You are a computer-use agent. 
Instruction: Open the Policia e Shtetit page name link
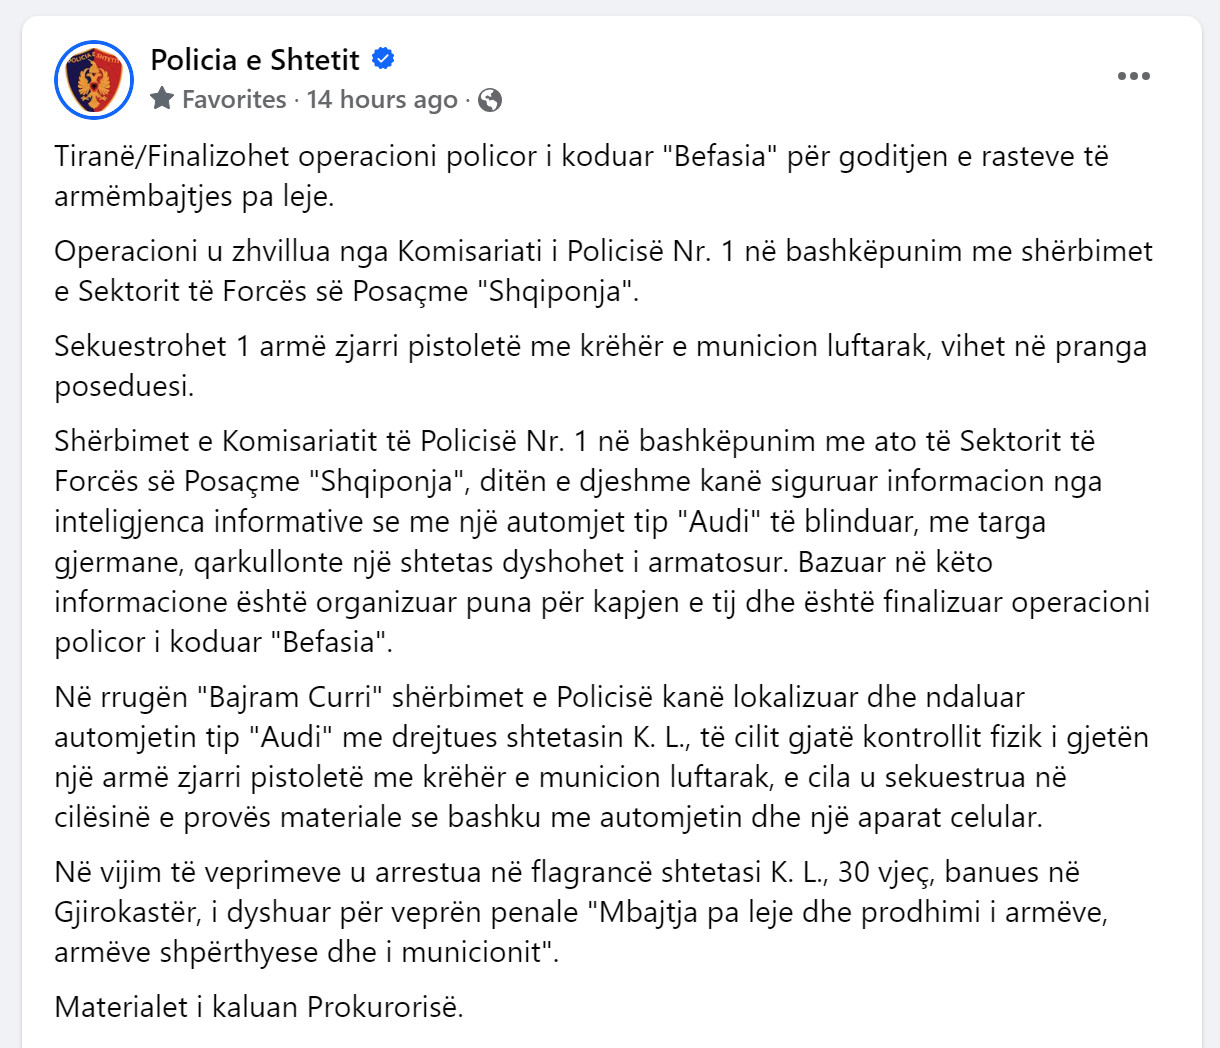coord(255,60)
